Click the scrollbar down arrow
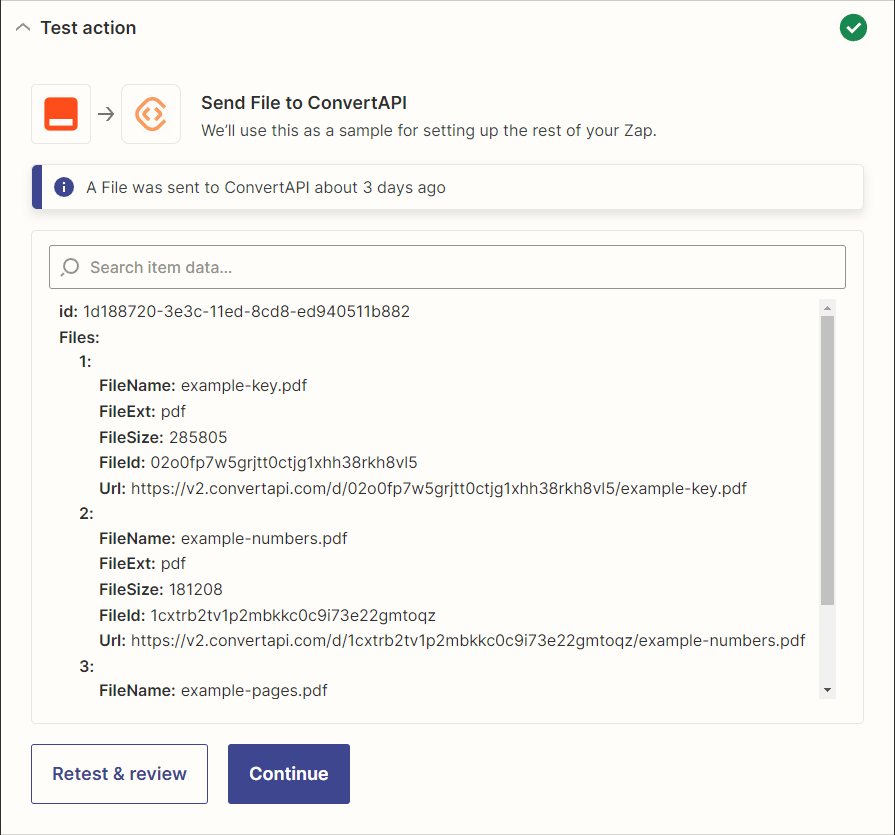The height and width of the screenshot is (835, 895). [828, 691]
